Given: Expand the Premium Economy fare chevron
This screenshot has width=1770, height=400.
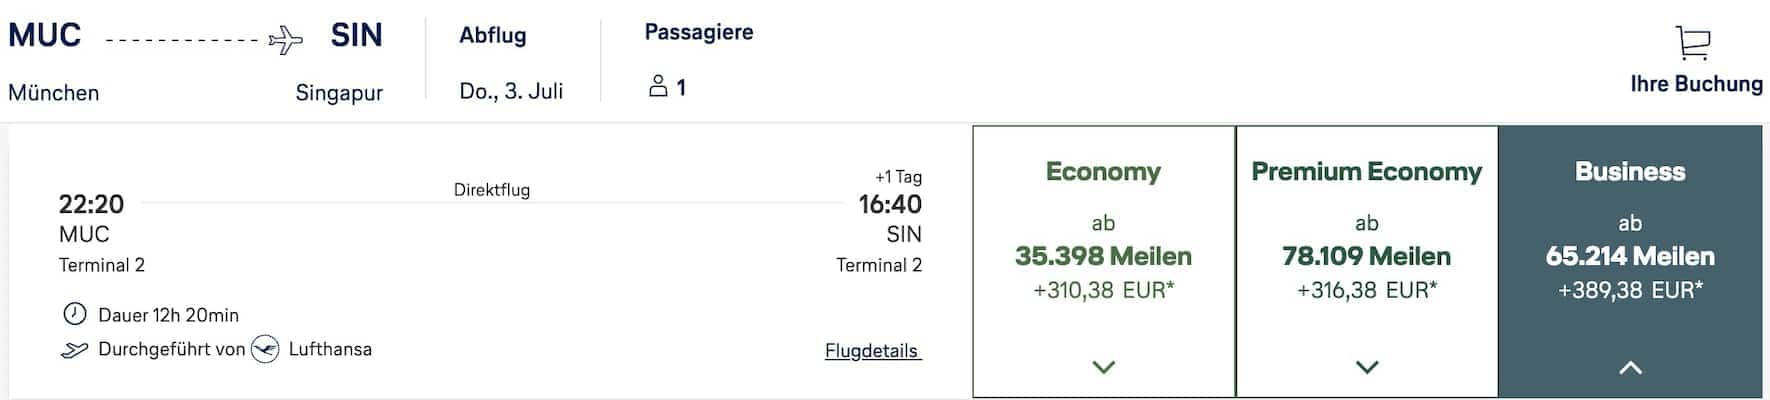Looking at the screenshot, I should pyautogui.click(x=1366, y=367).
